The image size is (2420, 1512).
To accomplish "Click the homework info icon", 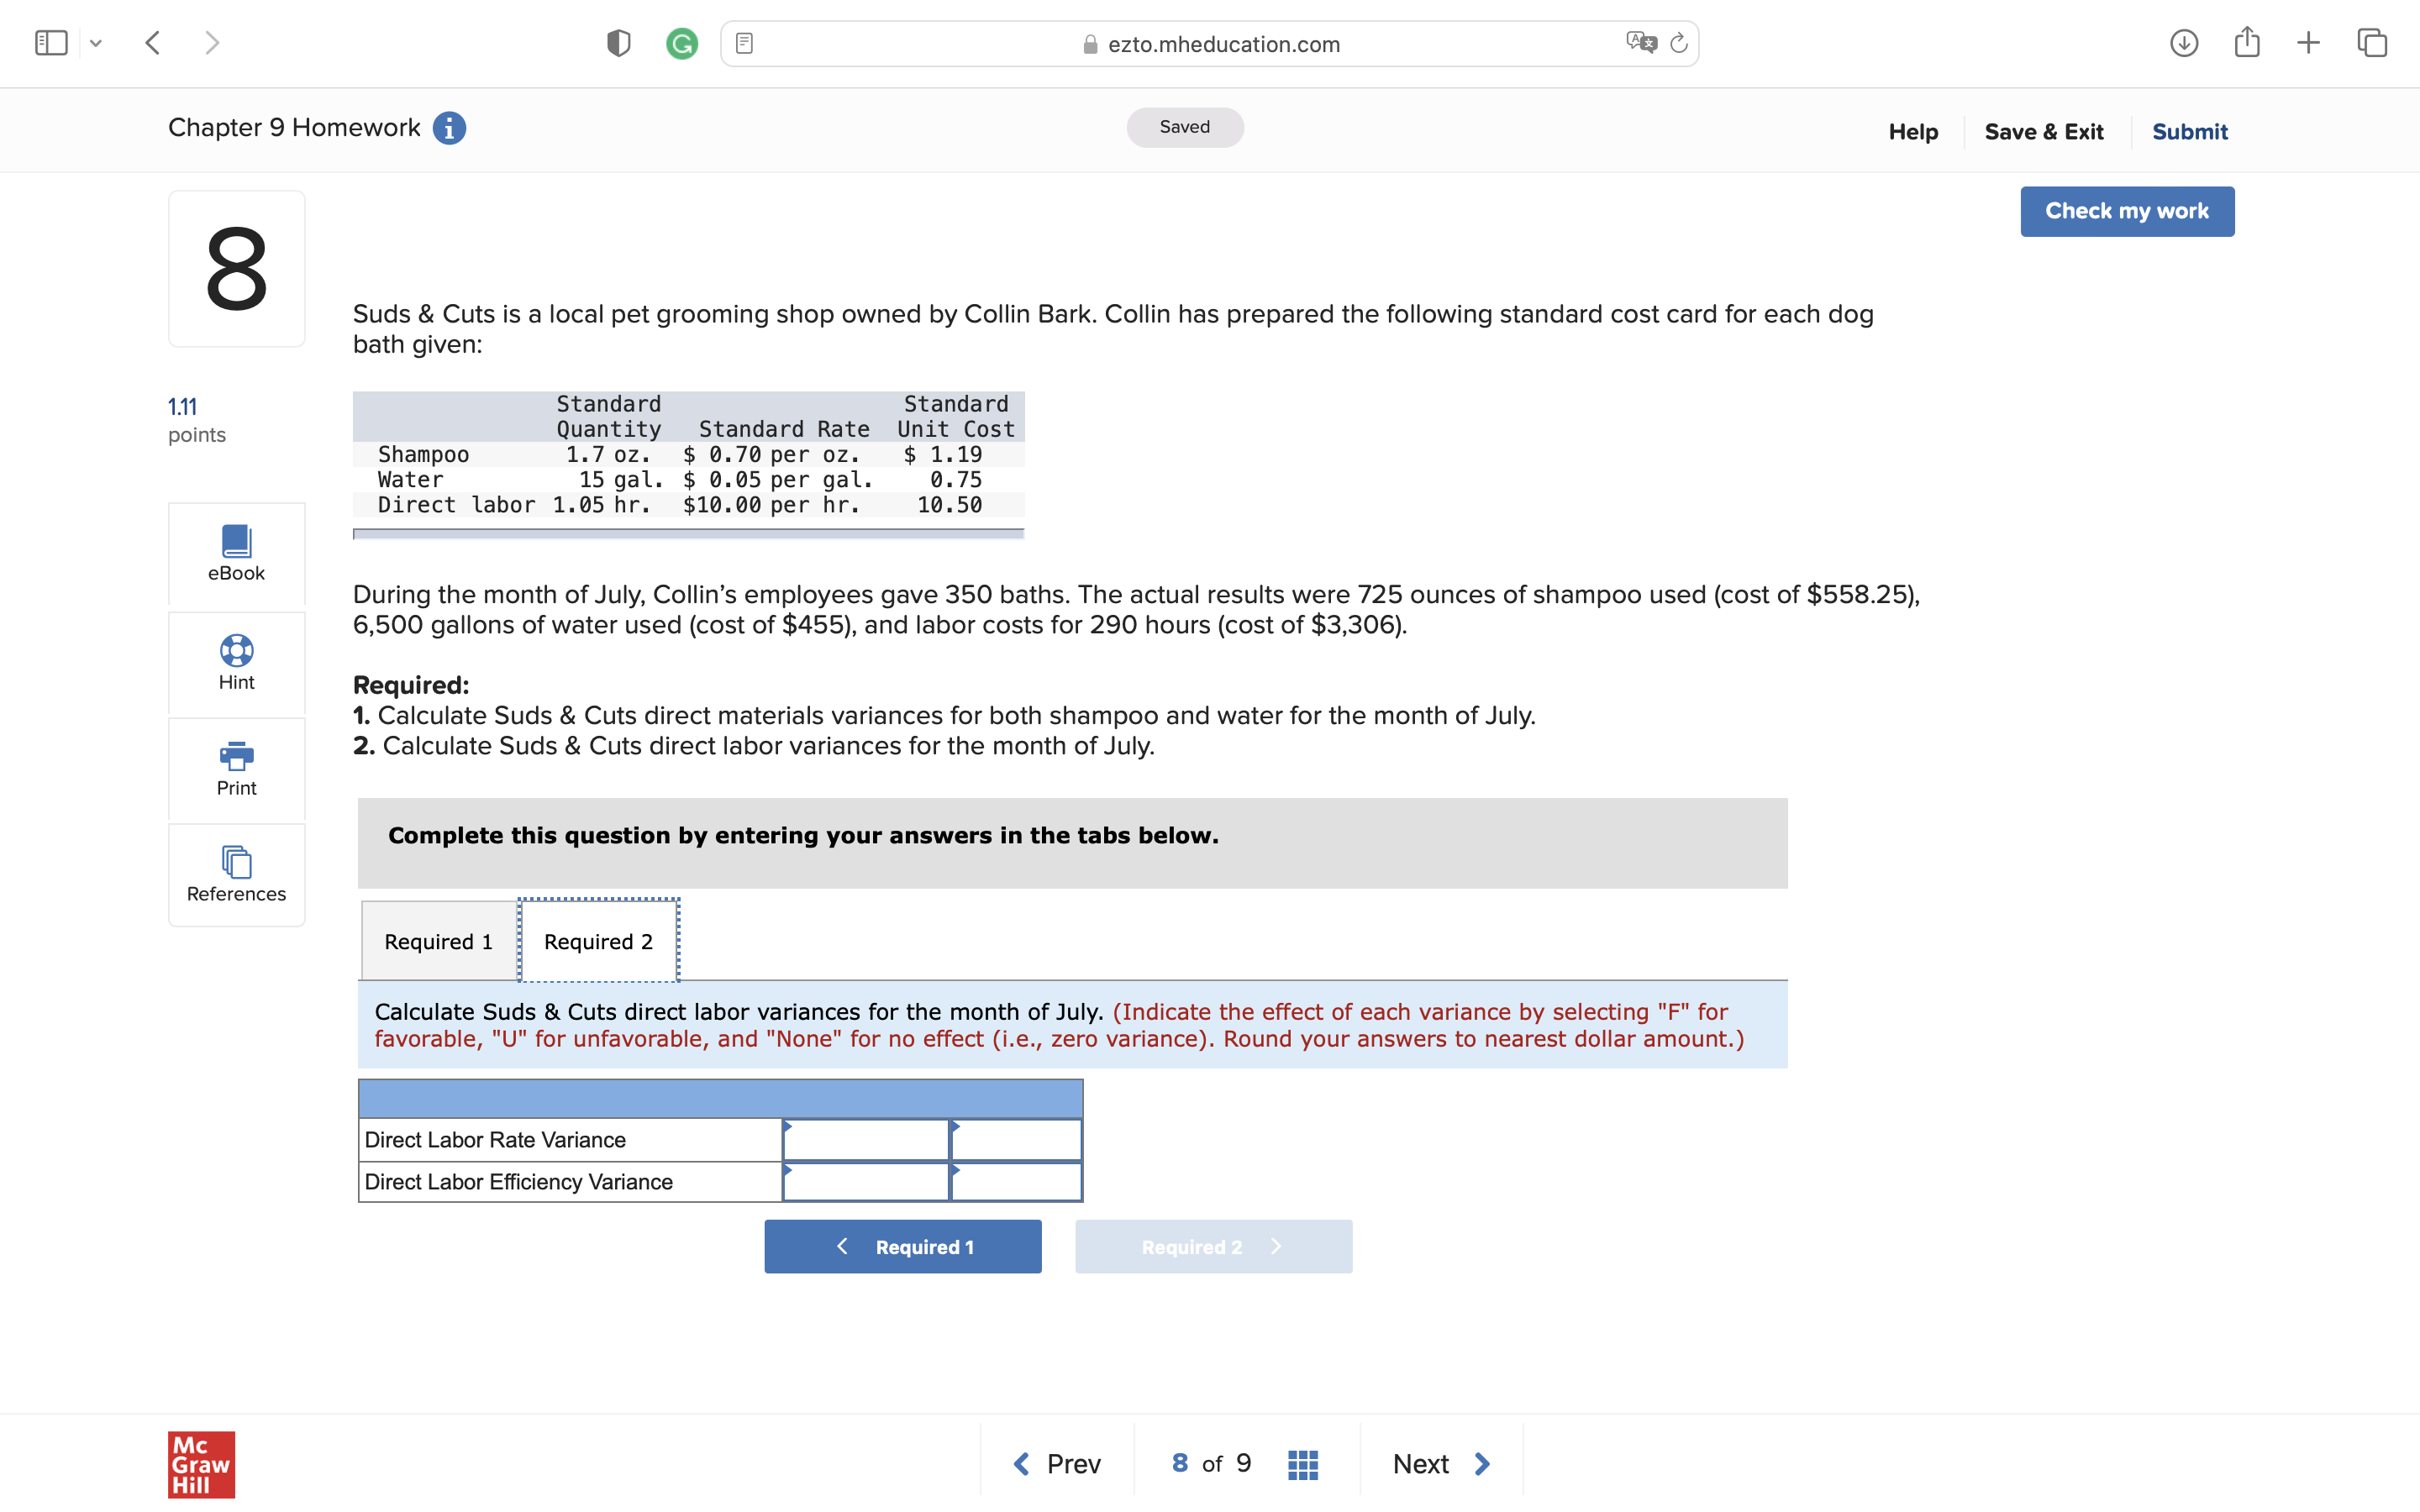I will click(449, 128).
